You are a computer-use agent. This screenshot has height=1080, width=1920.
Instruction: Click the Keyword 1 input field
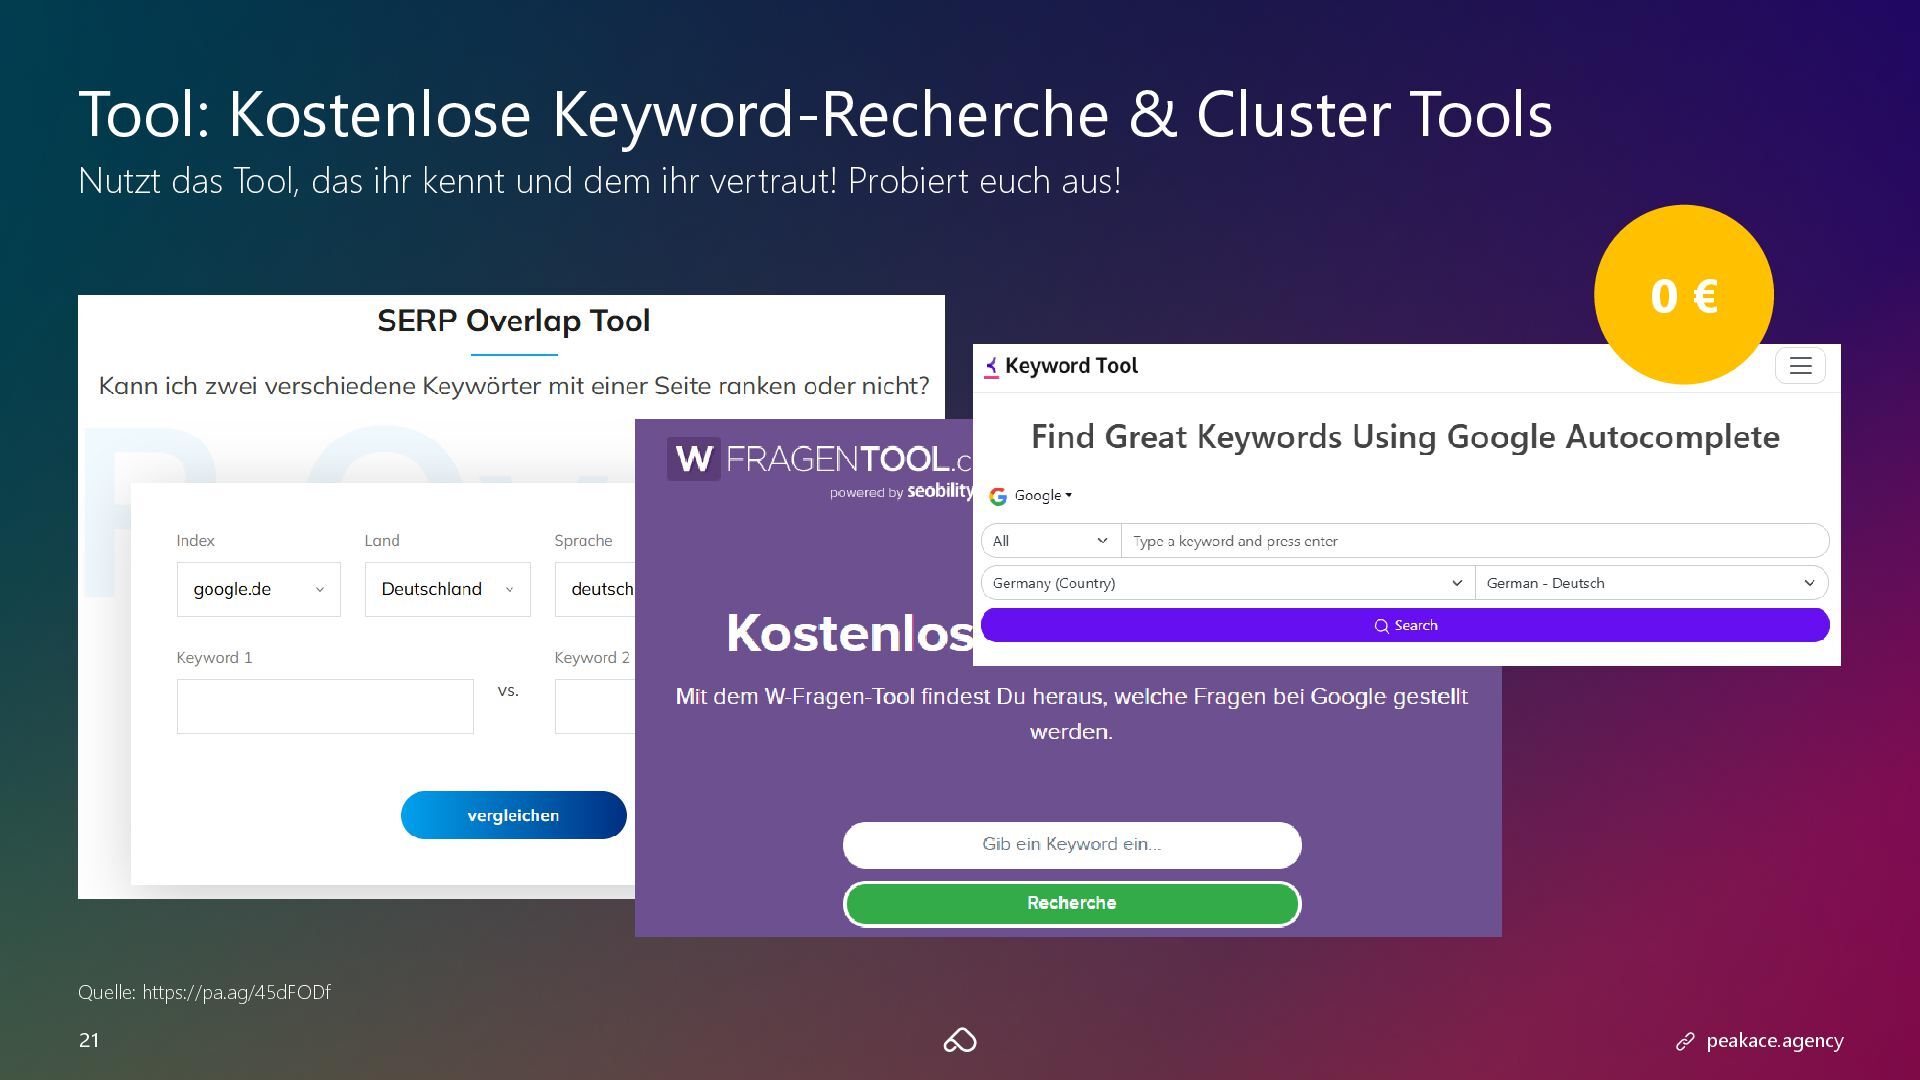325,706
